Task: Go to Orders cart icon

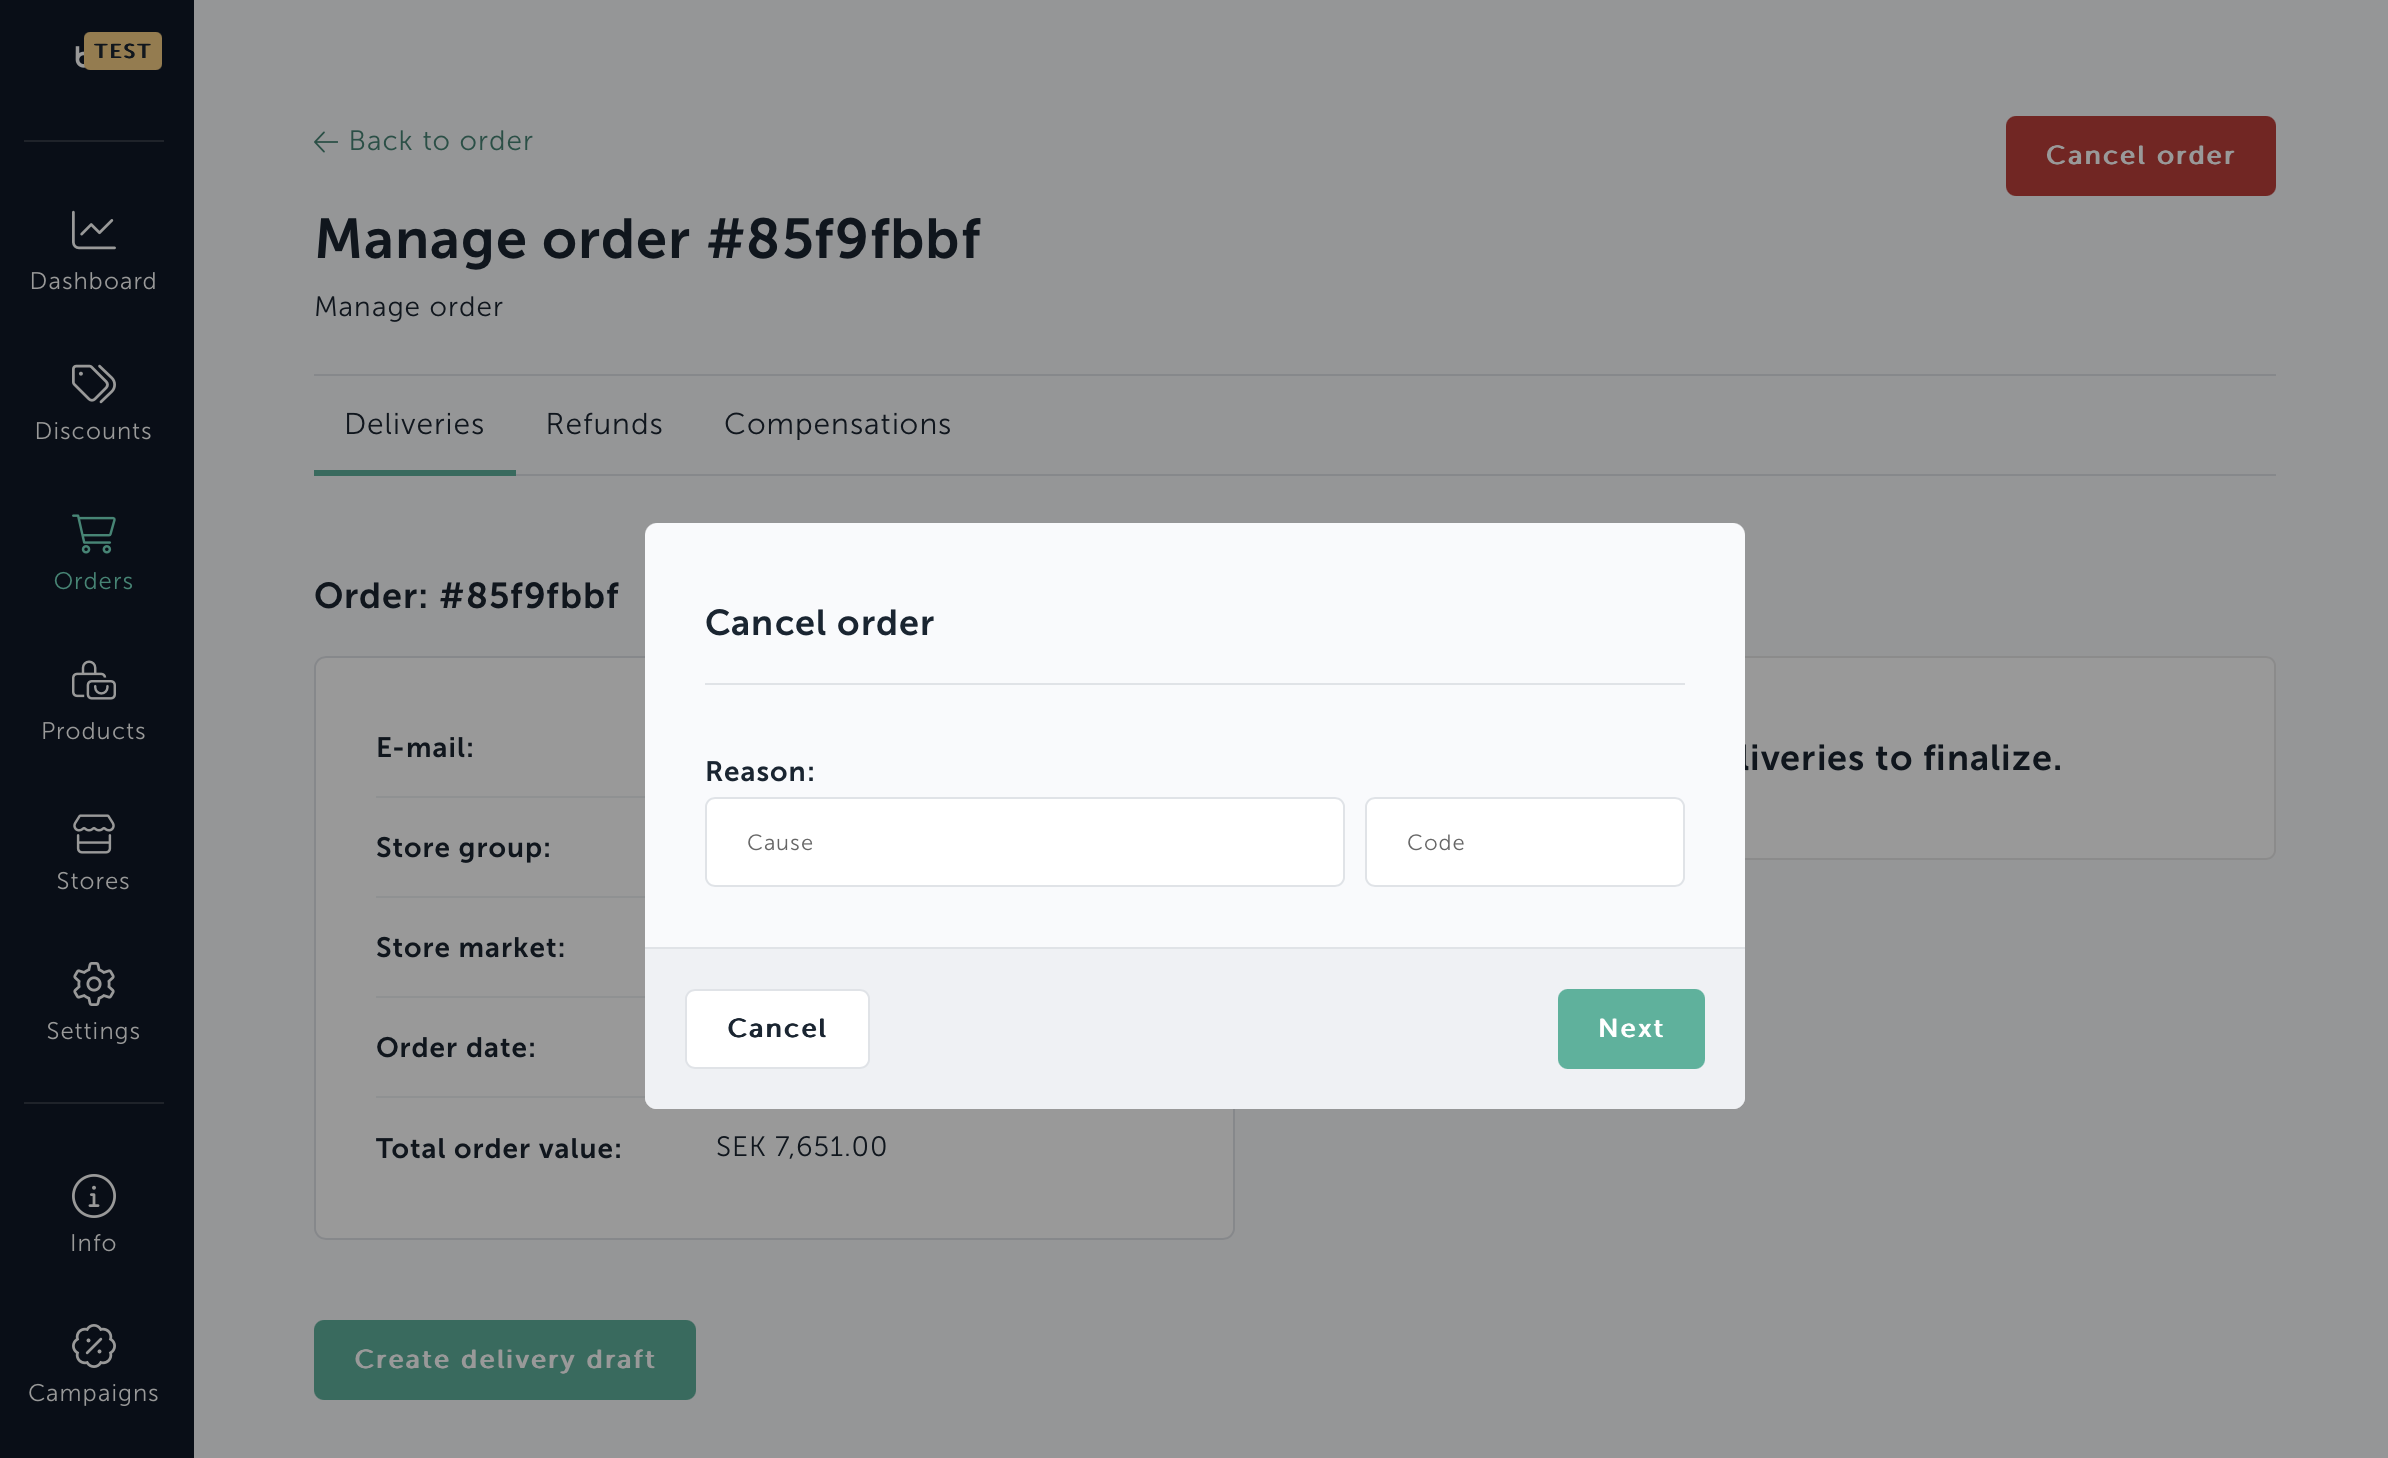Action: (93, 533)
